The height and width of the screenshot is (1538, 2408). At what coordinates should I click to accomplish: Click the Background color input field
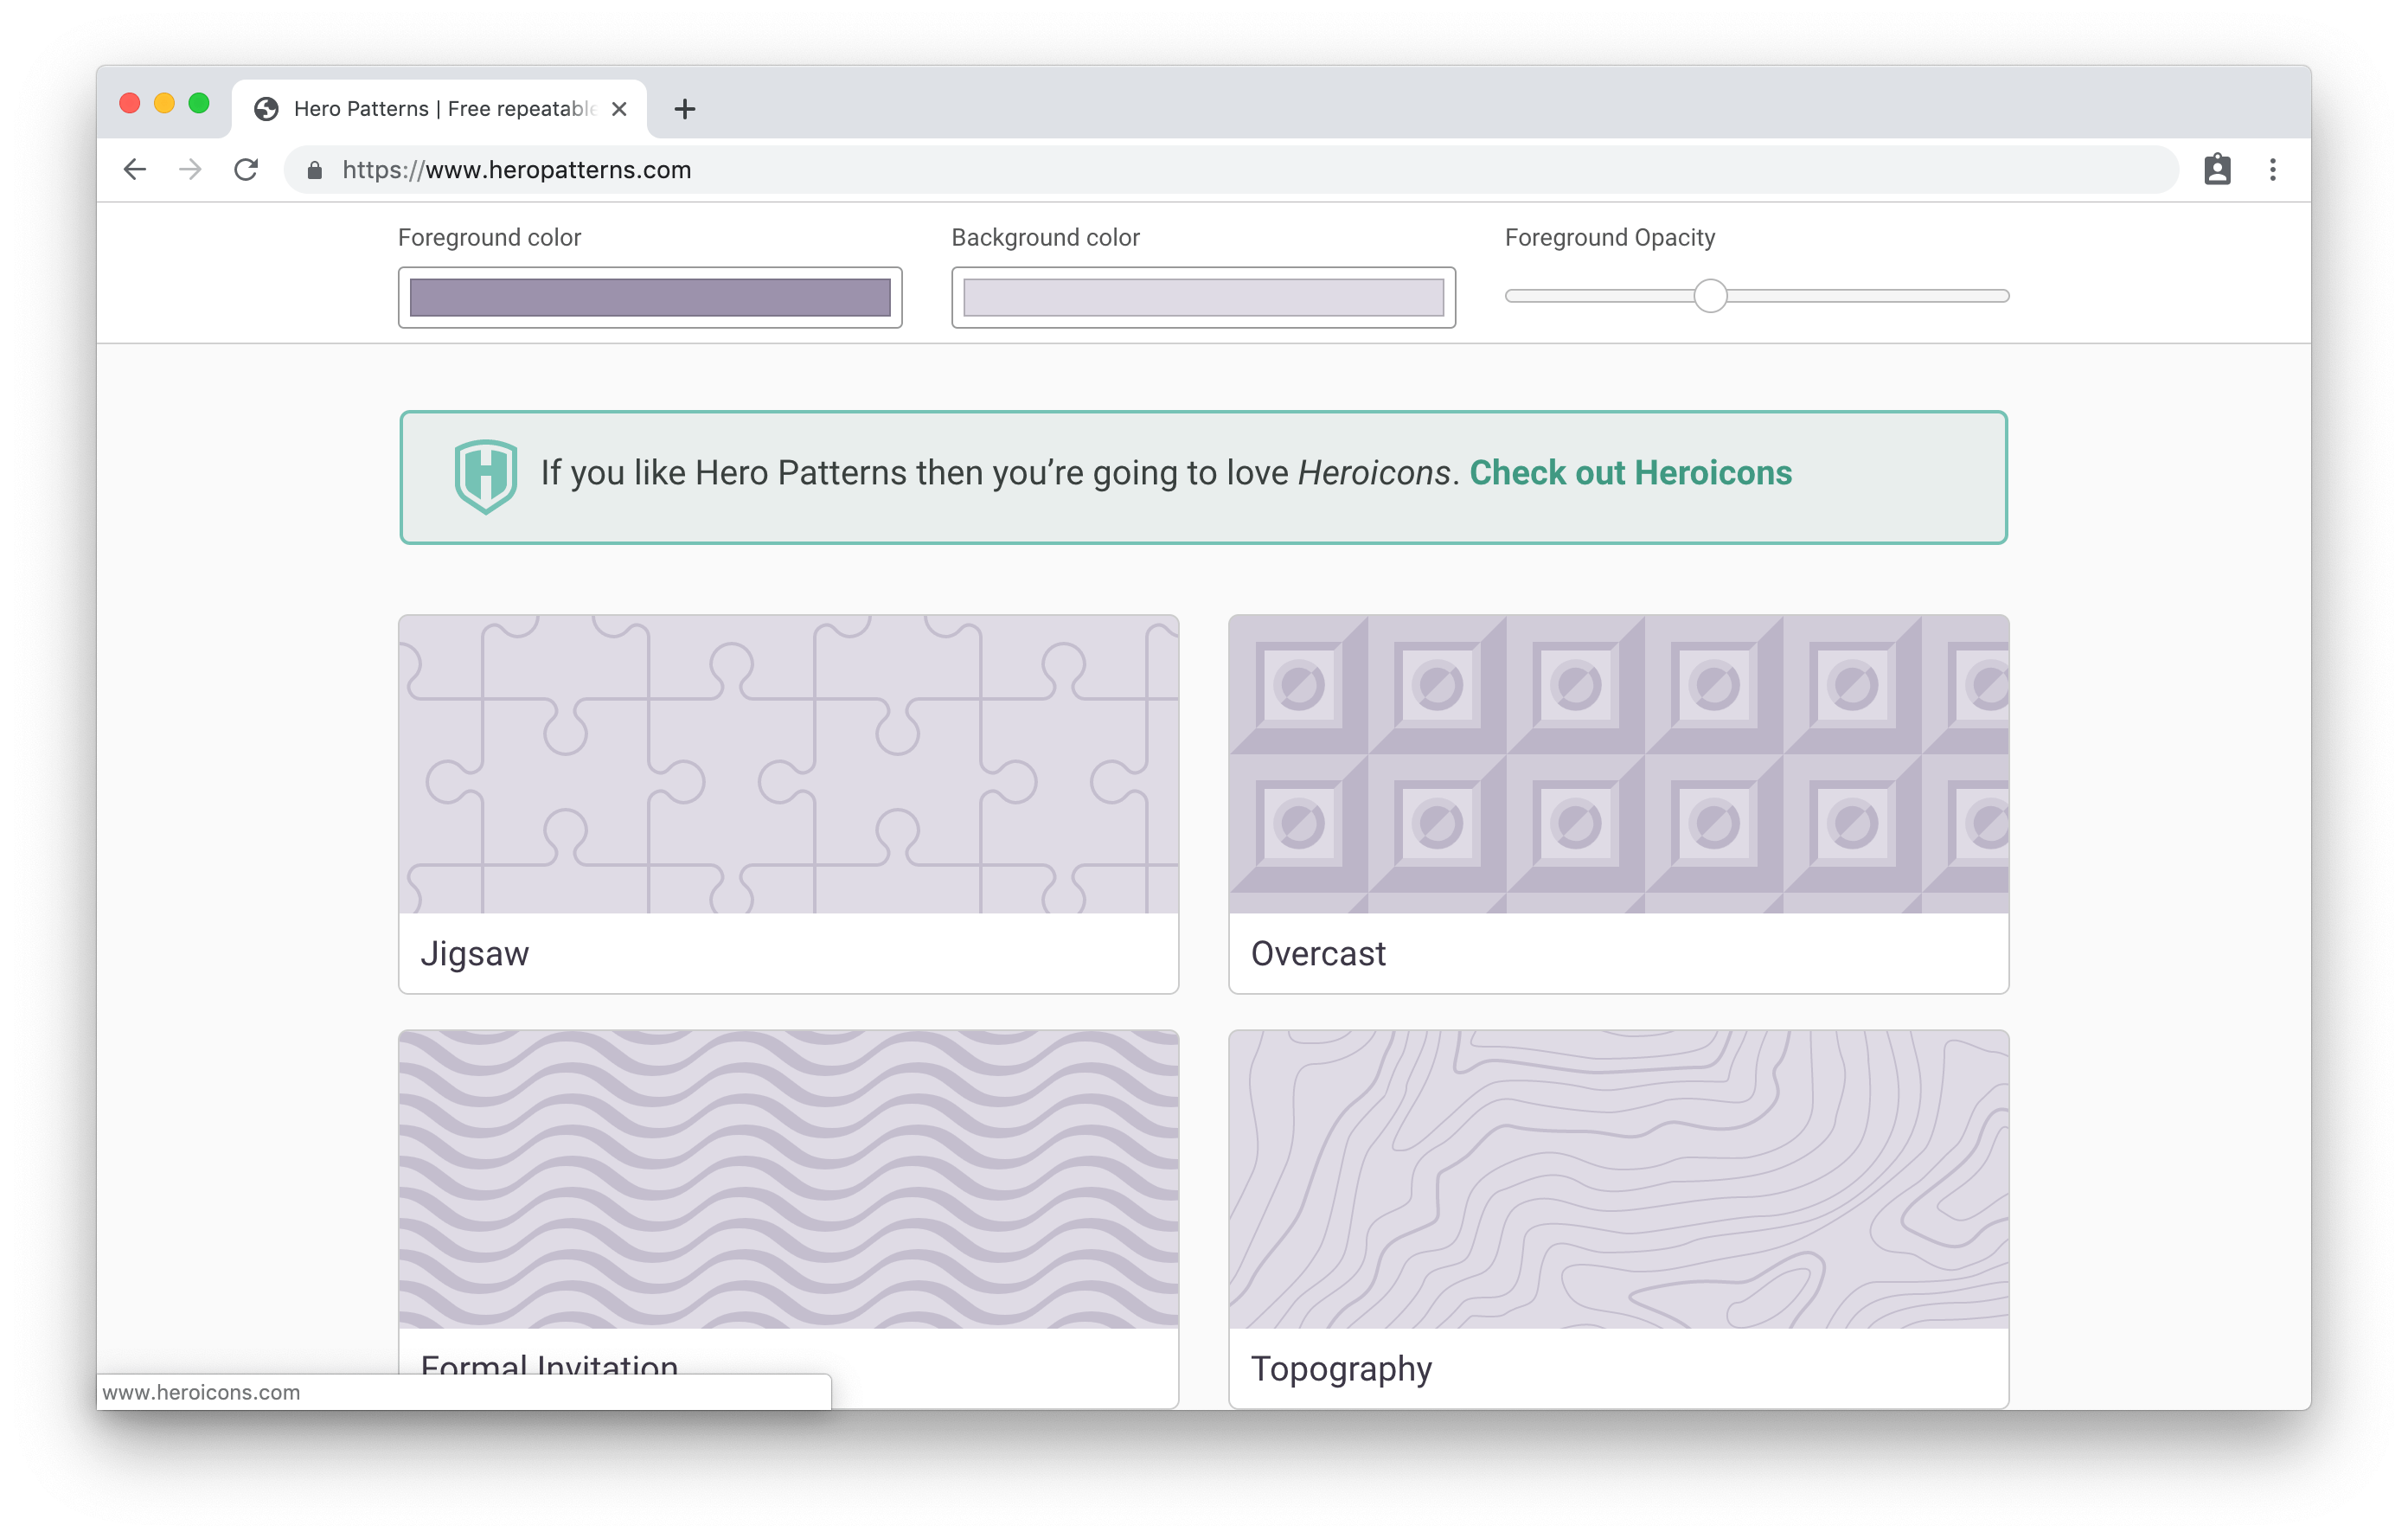(x=1204, y=295)
